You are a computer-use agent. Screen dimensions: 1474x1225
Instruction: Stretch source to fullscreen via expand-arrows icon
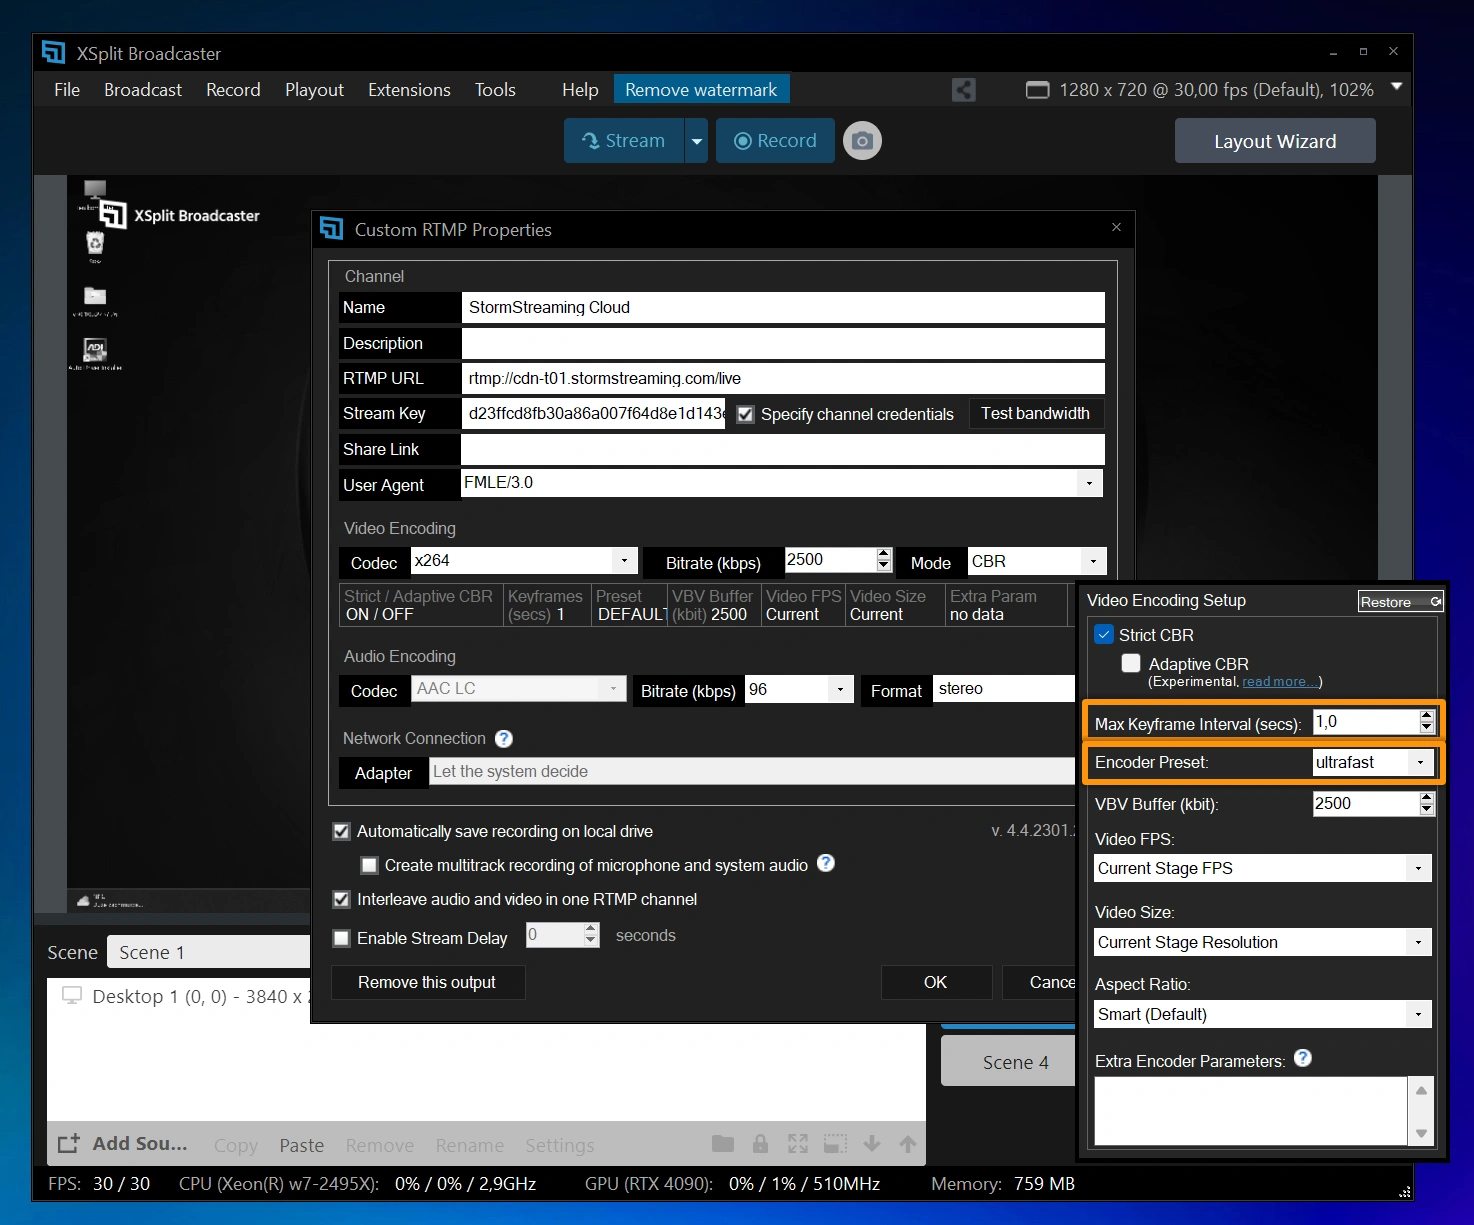click(x=797, y=1143)
